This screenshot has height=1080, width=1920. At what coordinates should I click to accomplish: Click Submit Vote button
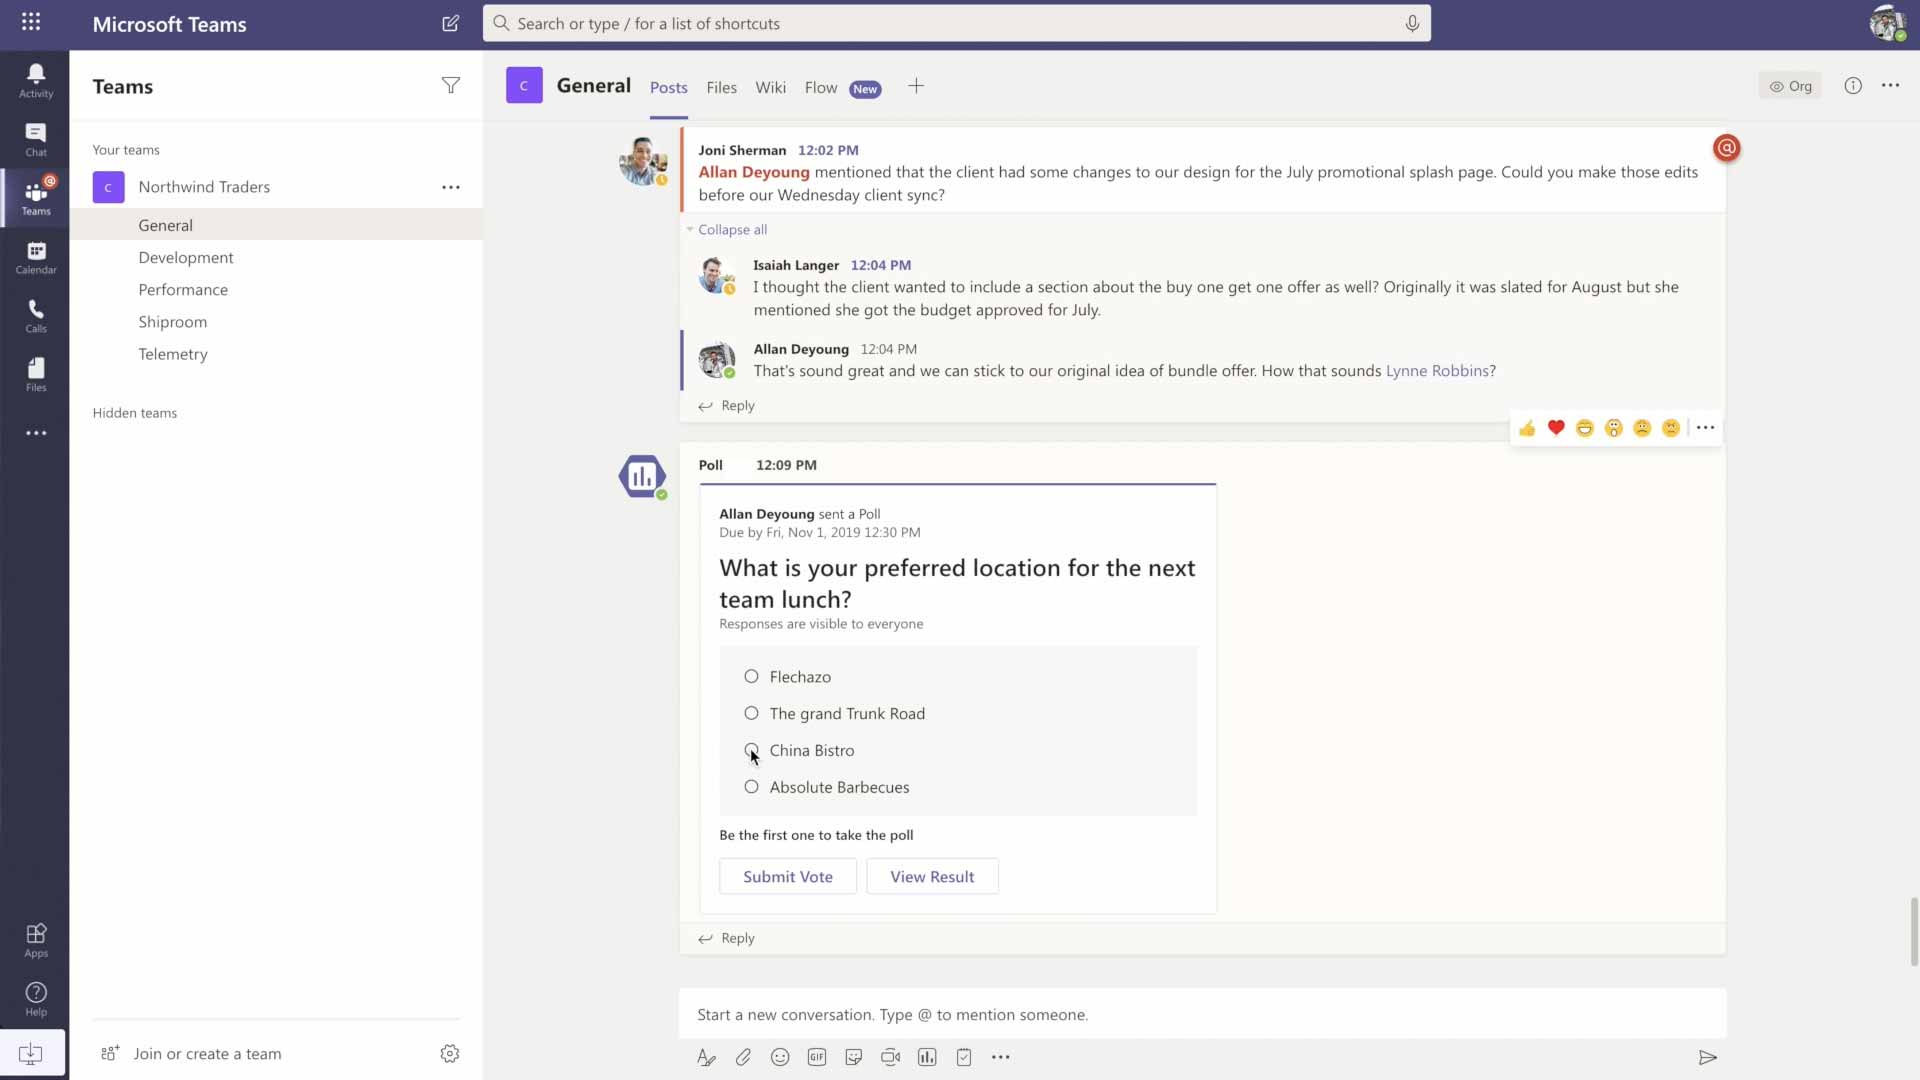click(788, 877)
